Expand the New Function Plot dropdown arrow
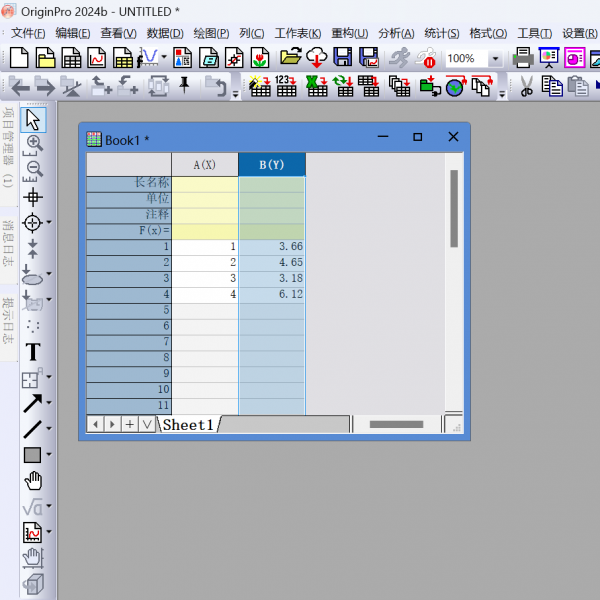The width and height of the screenshot is (600, 600). coord(164,57)
